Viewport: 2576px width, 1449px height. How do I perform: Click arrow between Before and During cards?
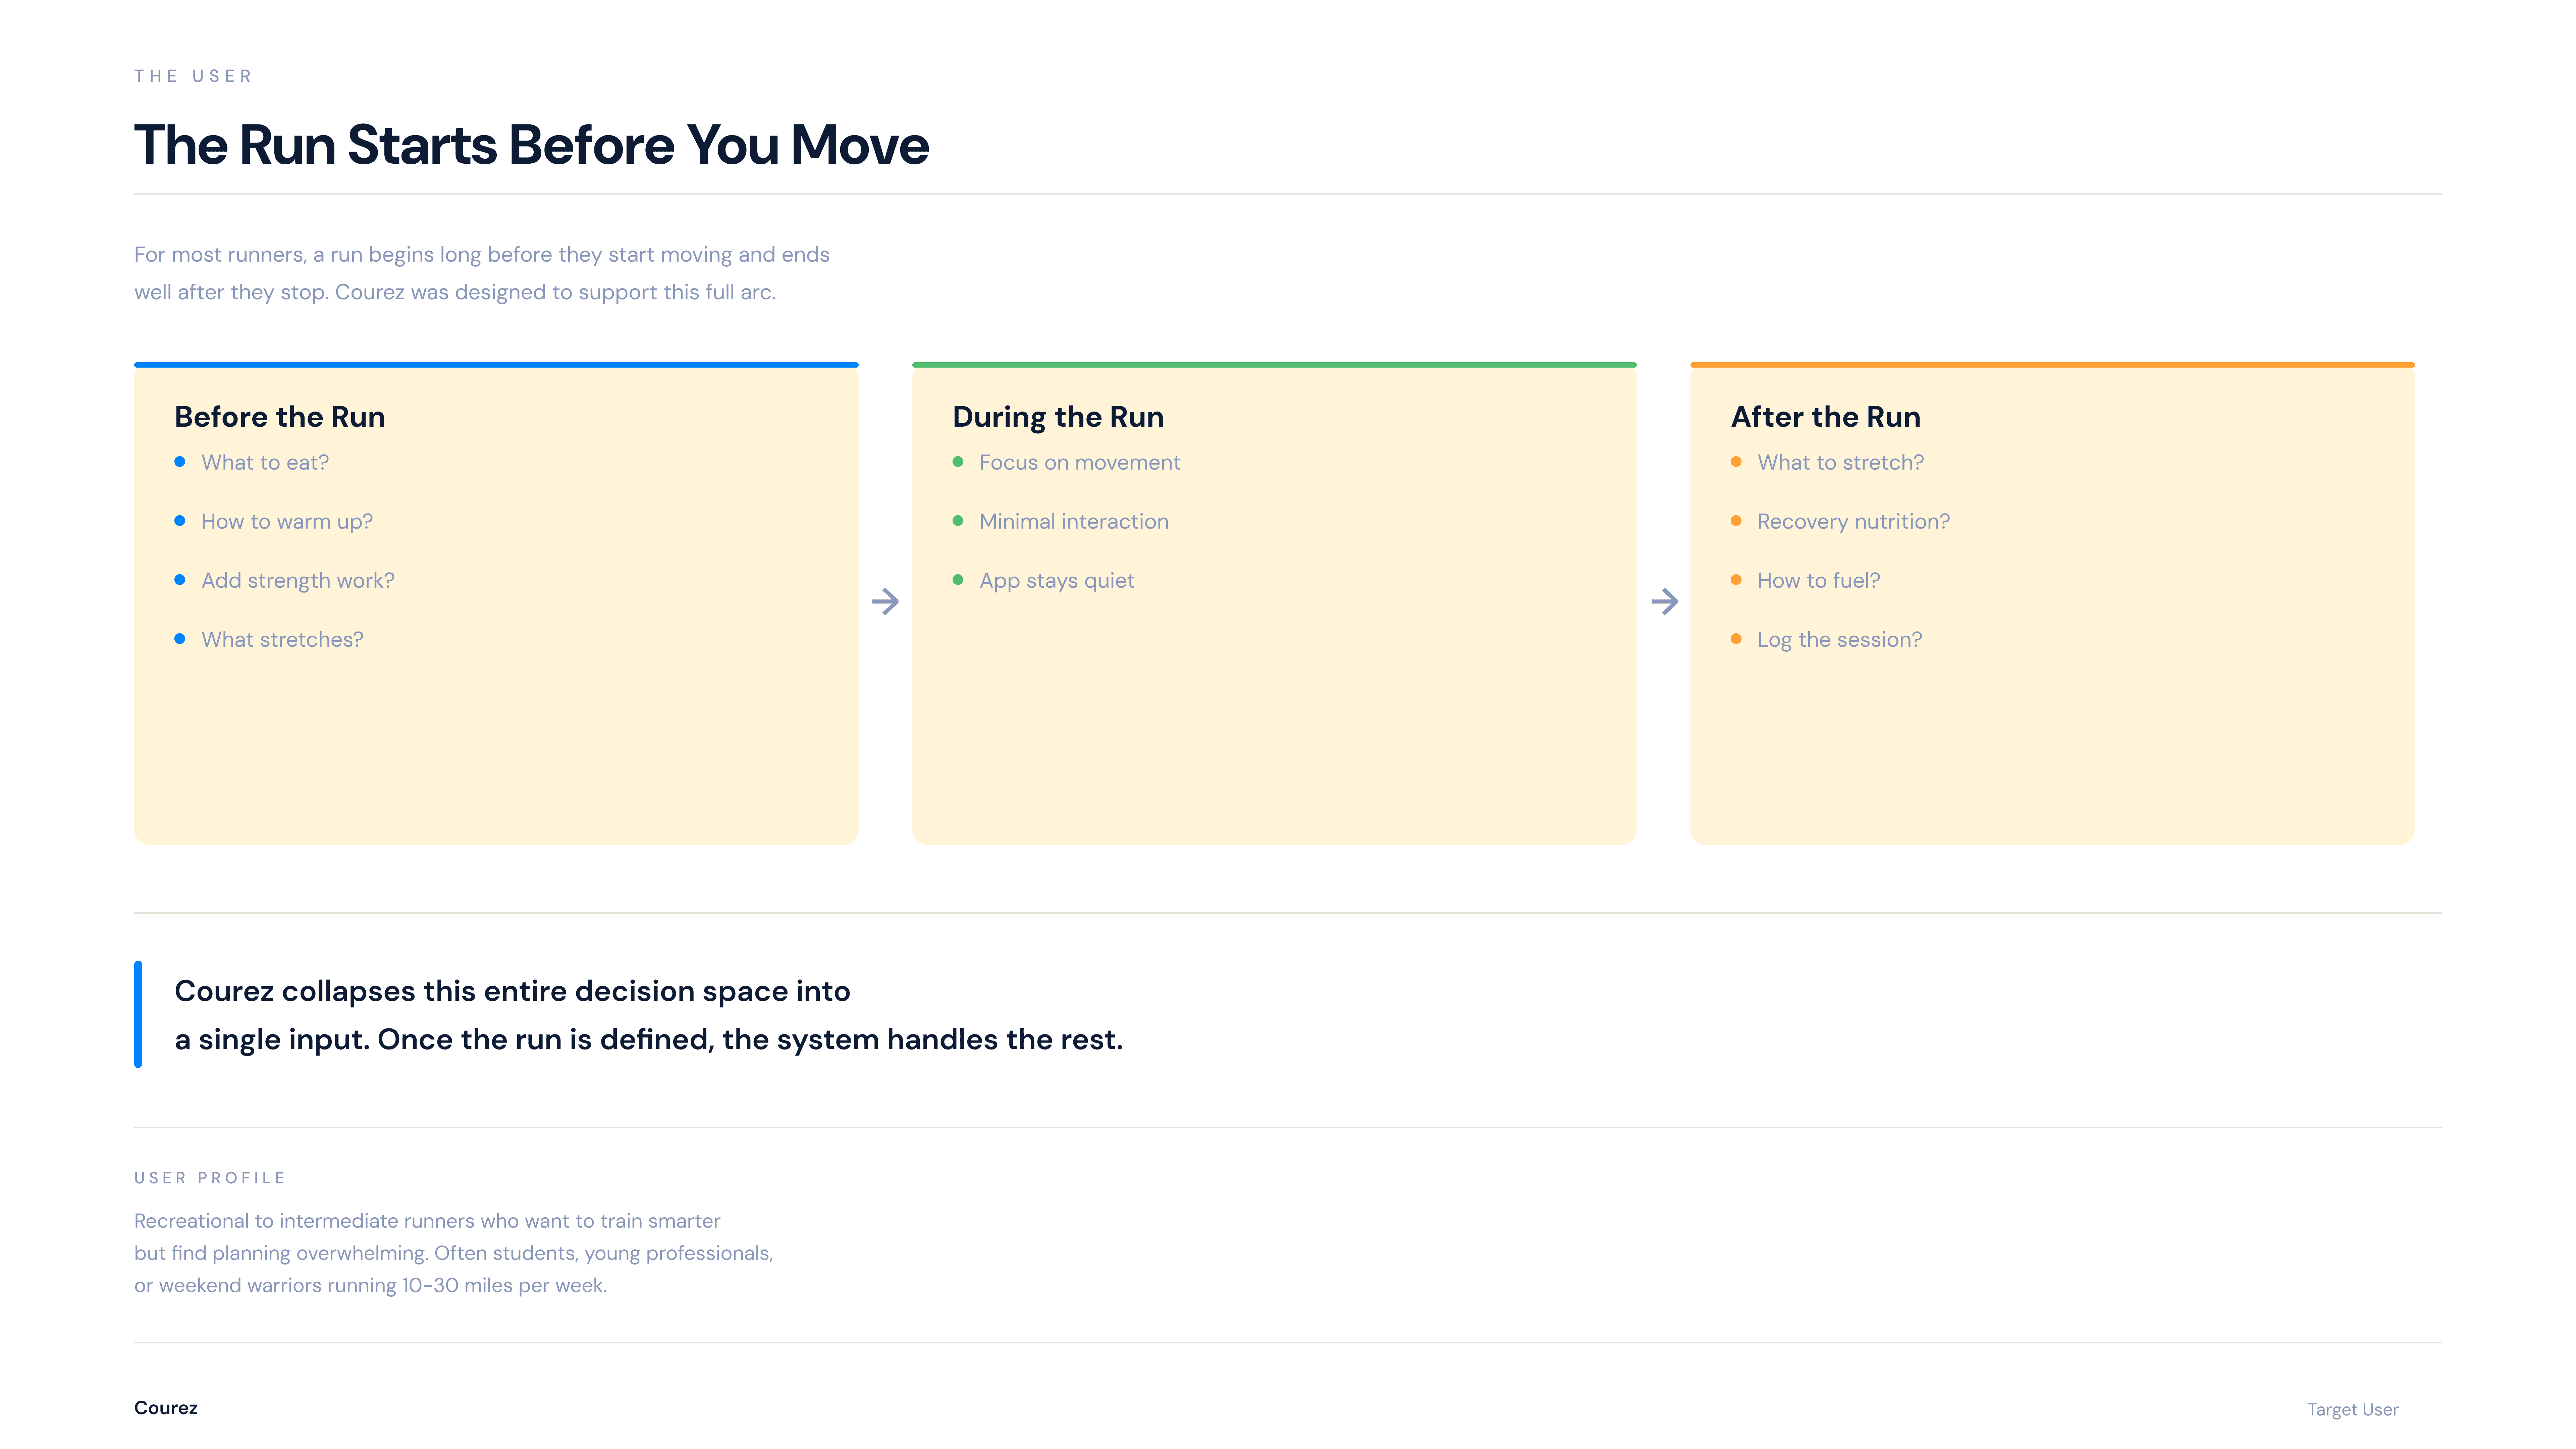click(x=885, y=601)
